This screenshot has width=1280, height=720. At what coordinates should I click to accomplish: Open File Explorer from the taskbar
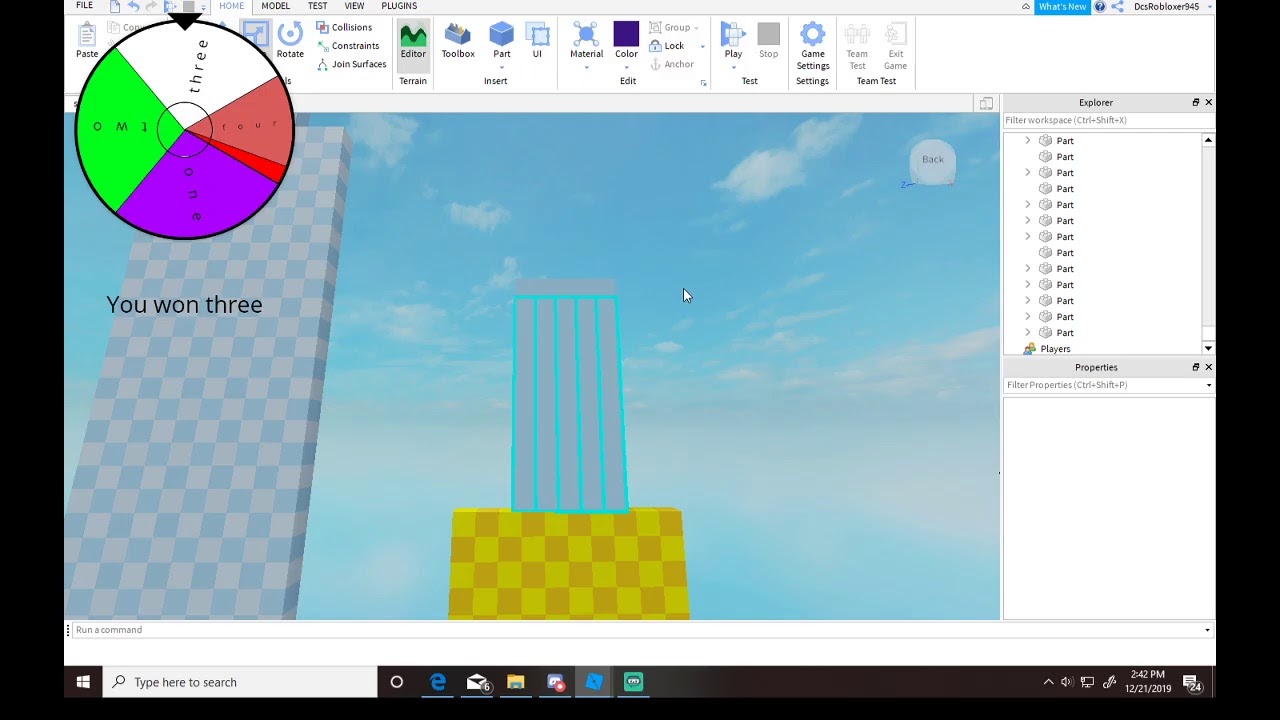coord(516,682)
